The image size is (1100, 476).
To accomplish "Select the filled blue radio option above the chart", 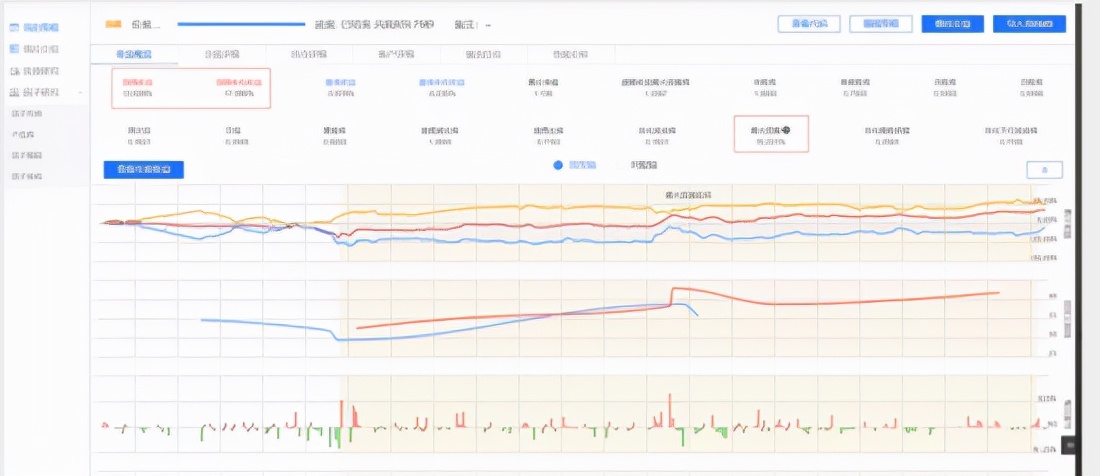I will click(x=558, y=165).
